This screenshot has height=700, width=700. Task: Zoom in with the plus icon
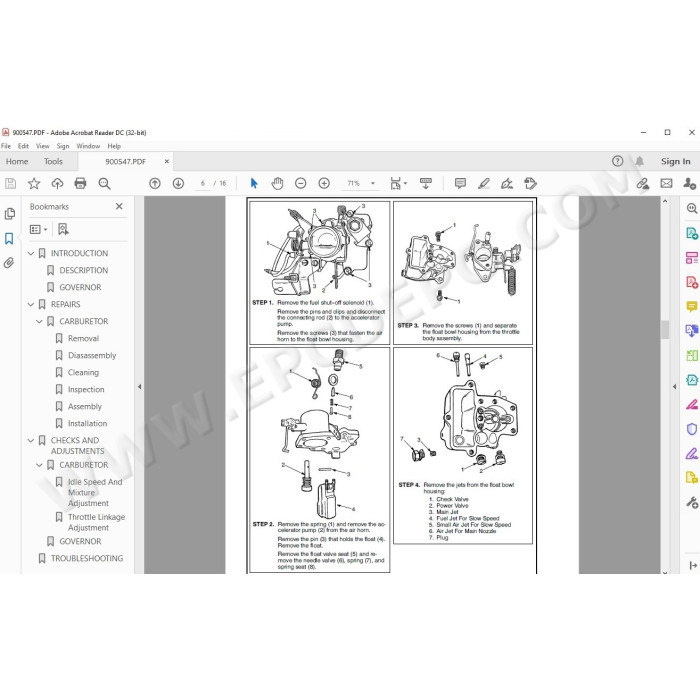(324, 183)
